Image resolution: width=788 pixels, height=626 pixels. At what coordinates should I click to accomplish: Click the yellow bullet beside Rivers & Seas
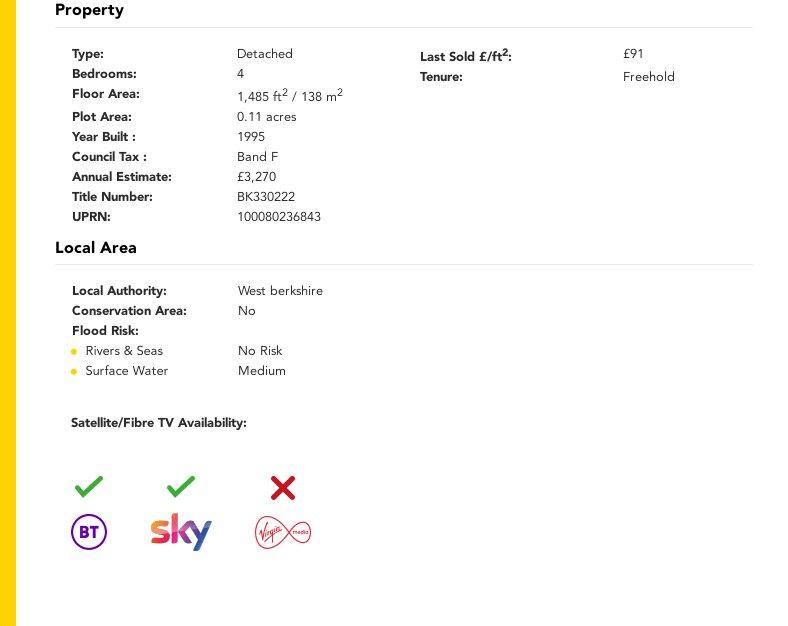pyautogui.click(x=74, y=352)
